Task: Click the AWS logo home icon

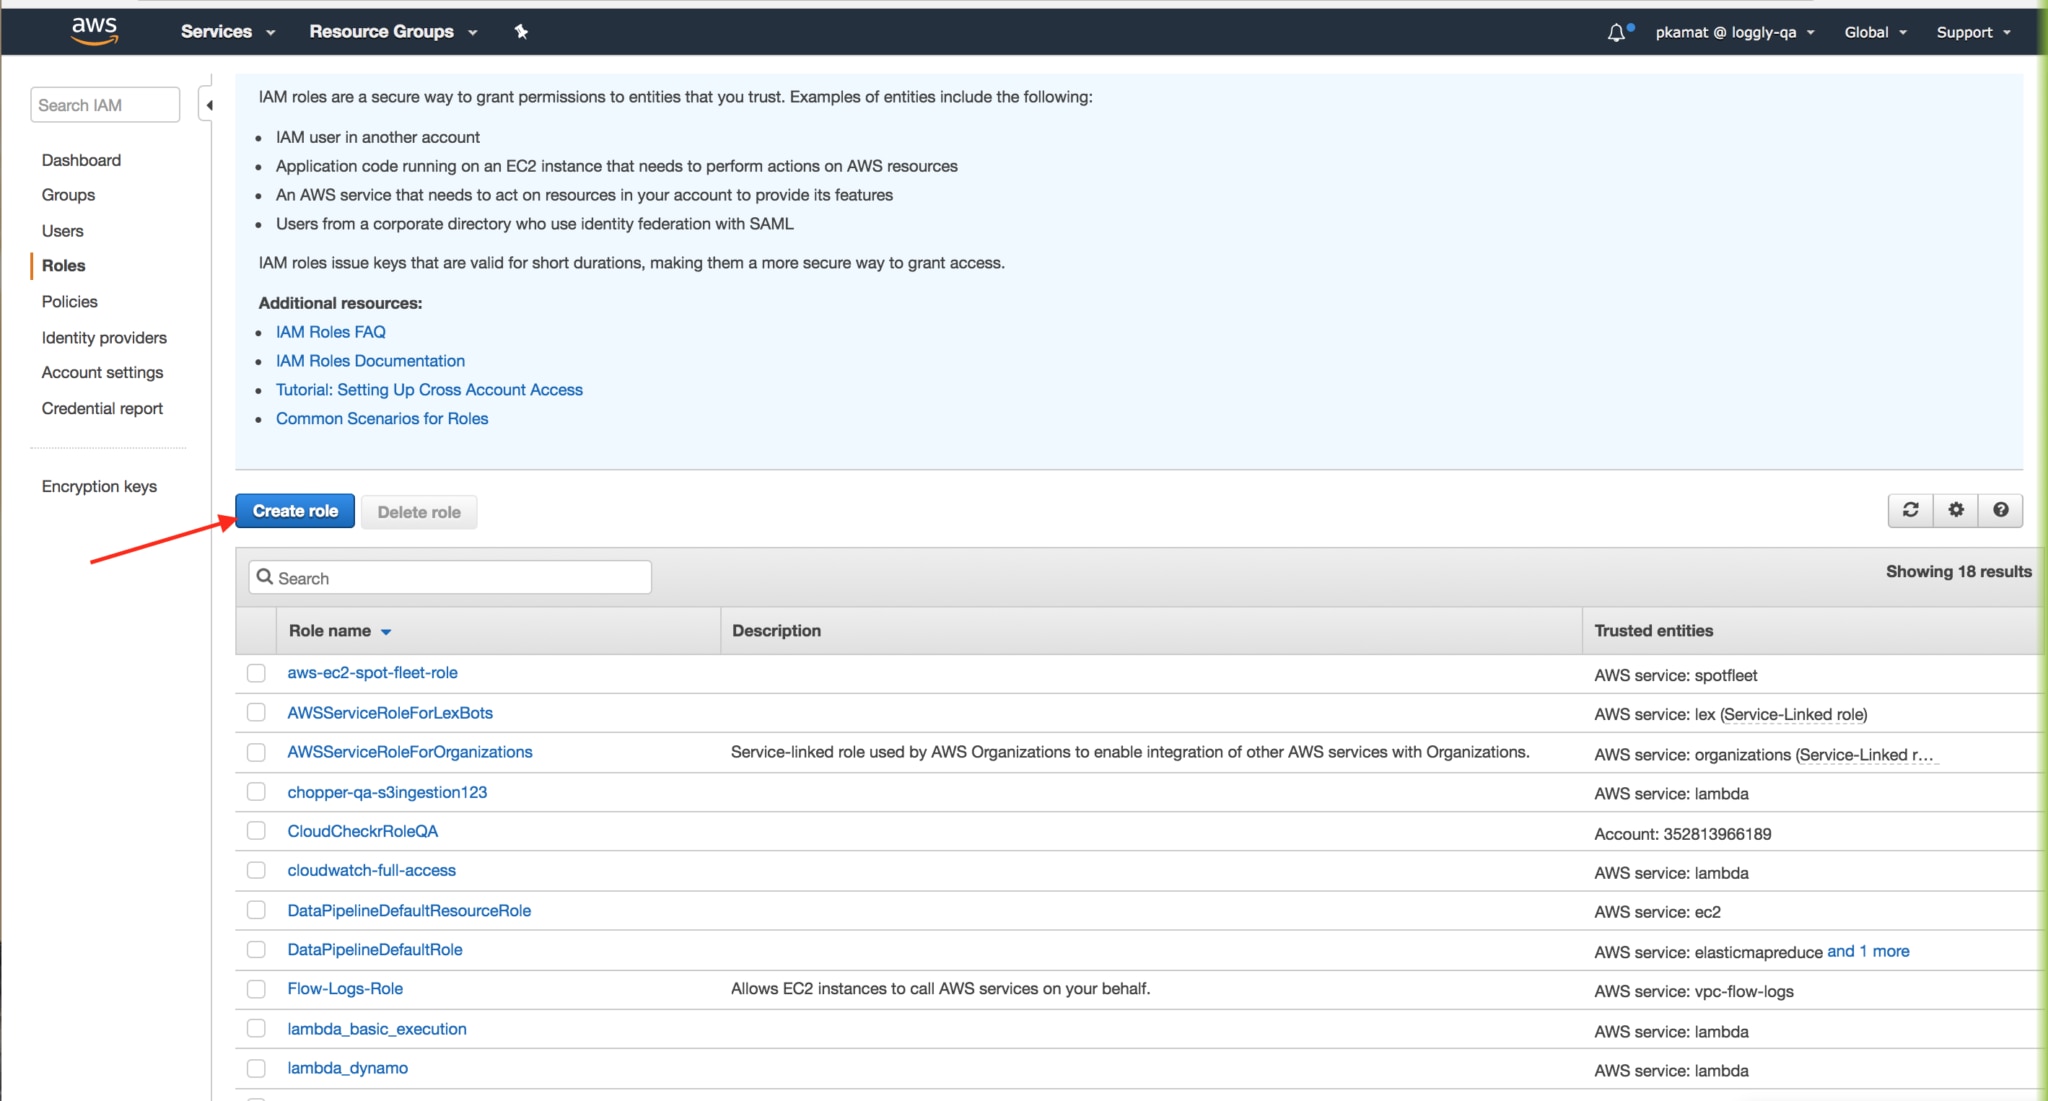Action: coord(95,31)
